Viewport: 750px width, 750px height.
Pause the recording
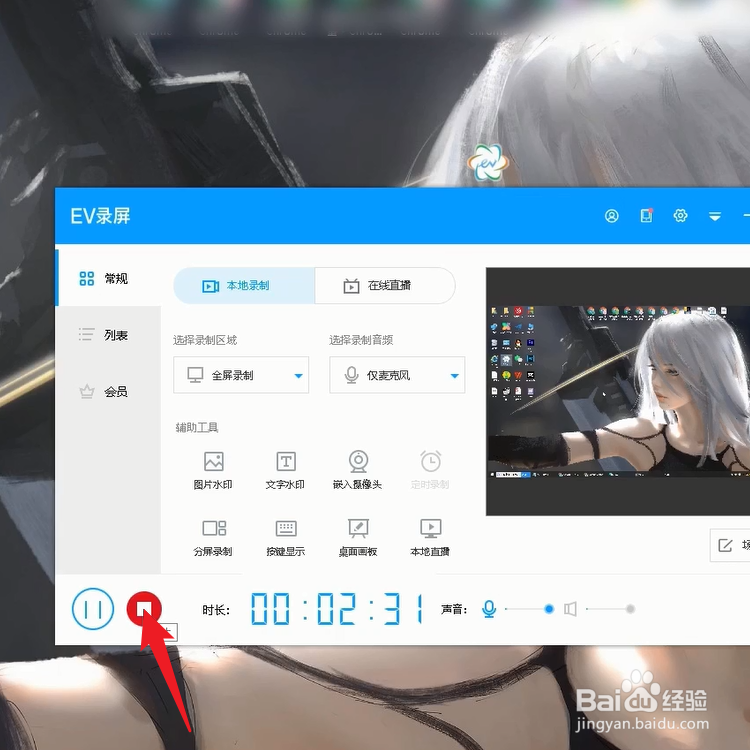(93, 608)
